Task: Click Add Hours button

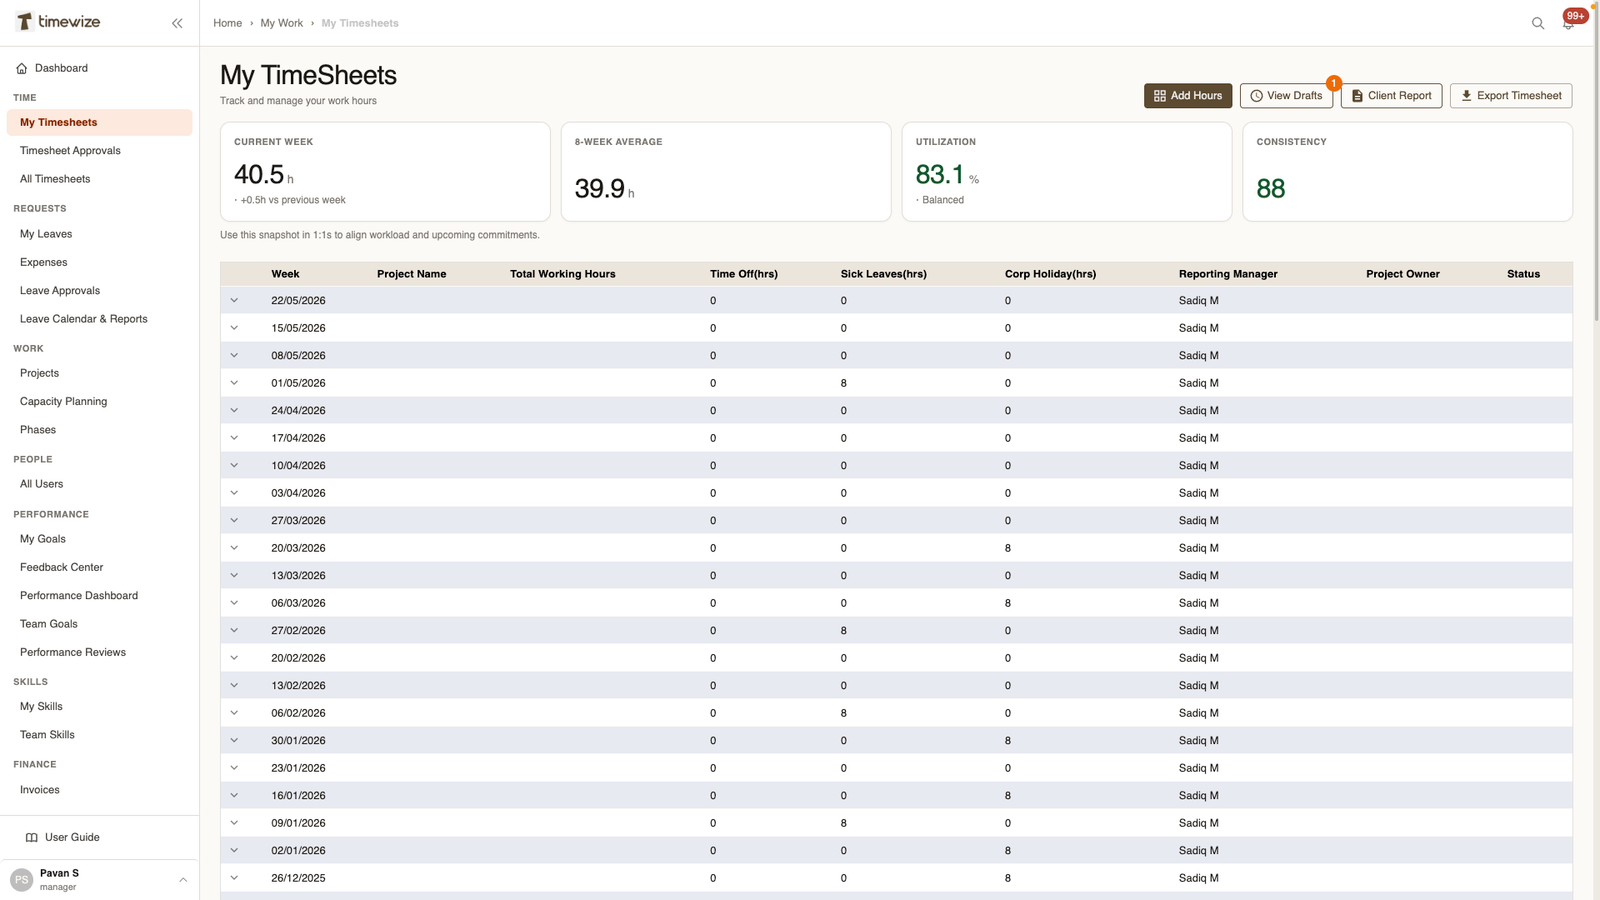Action: [x=1188, y=96]
